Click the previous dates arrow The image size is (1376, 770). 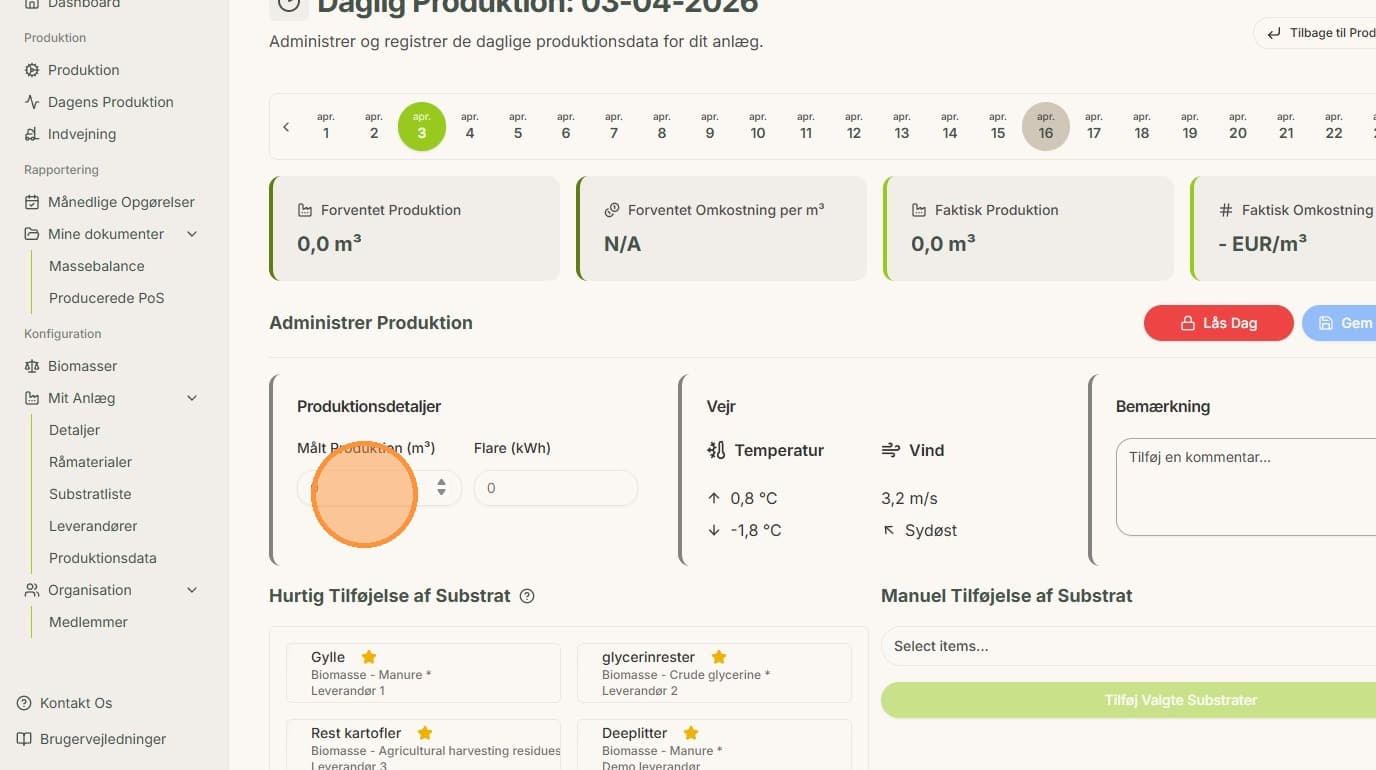click(286, 127)
